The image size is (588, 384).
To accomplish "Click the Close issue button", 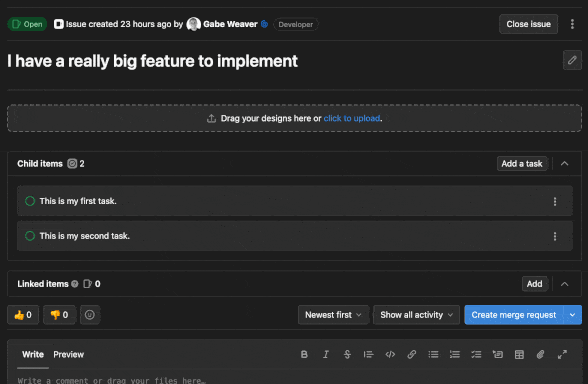I will click(x=528, y=24).
